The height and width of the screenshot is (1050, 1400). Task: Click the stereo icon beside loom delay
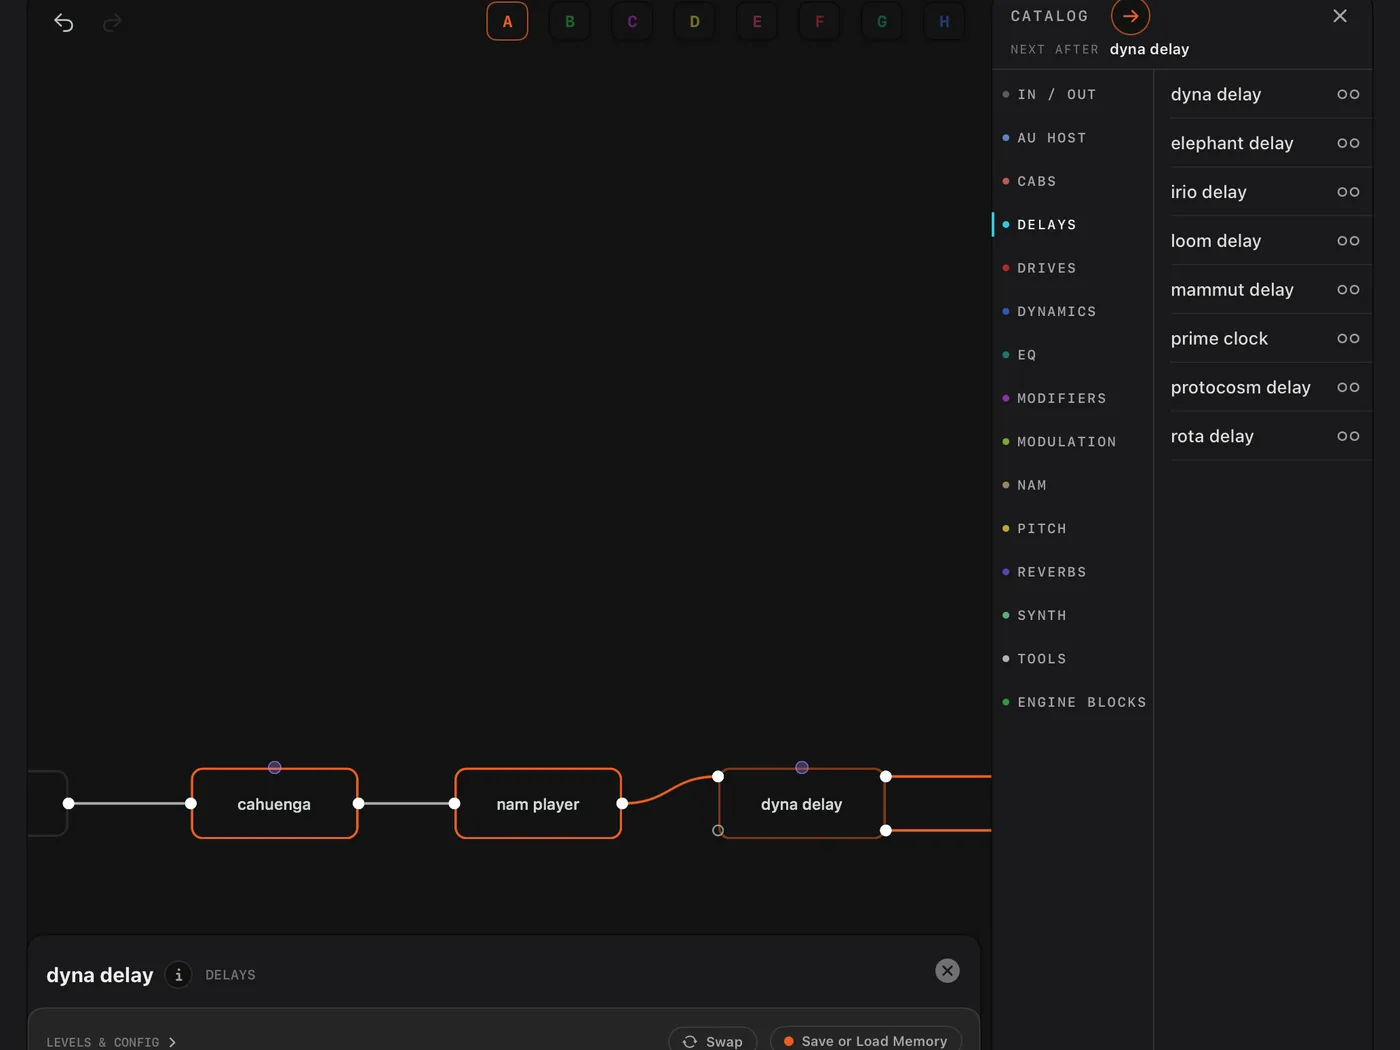pyautogui.click(x=1348, y=241)
